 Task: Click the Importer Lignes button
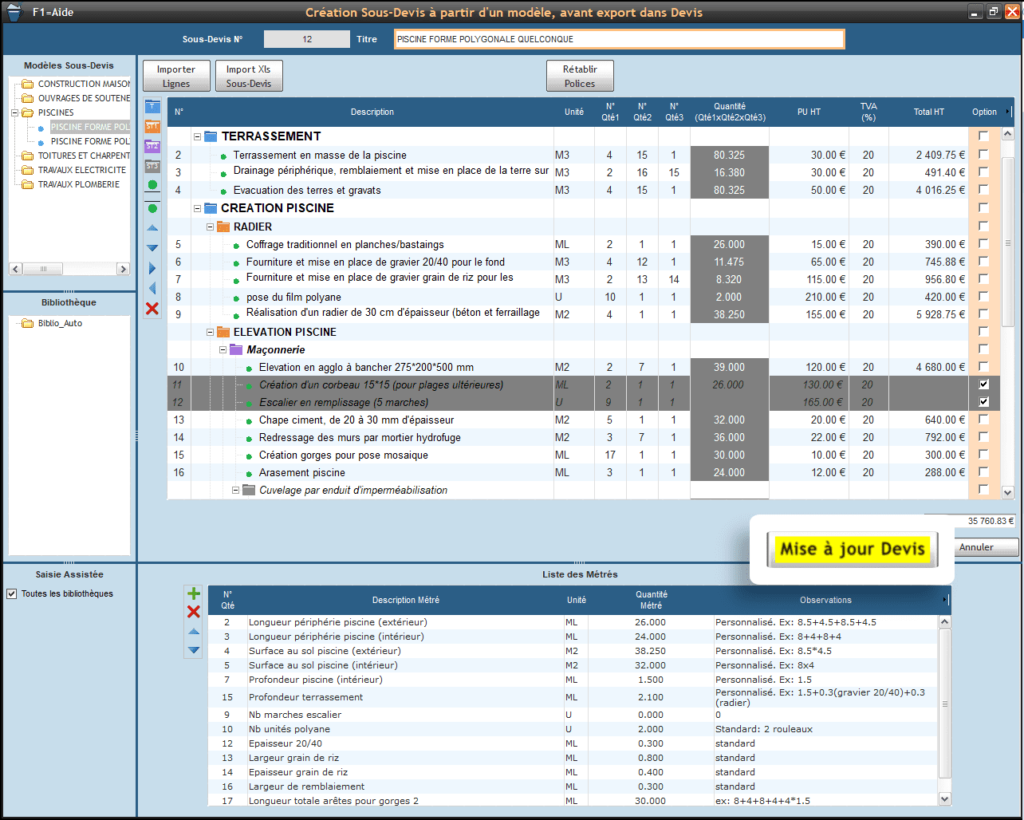click(176, 76)
